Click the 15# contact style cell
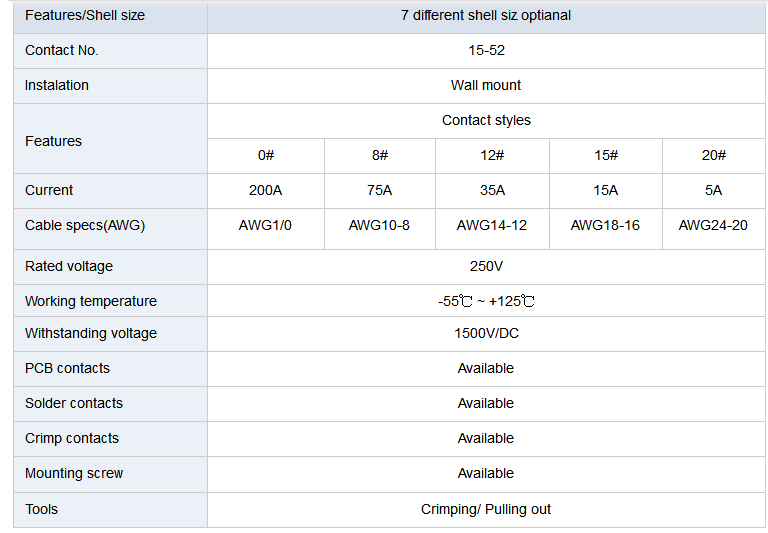 tap(606, 156)
